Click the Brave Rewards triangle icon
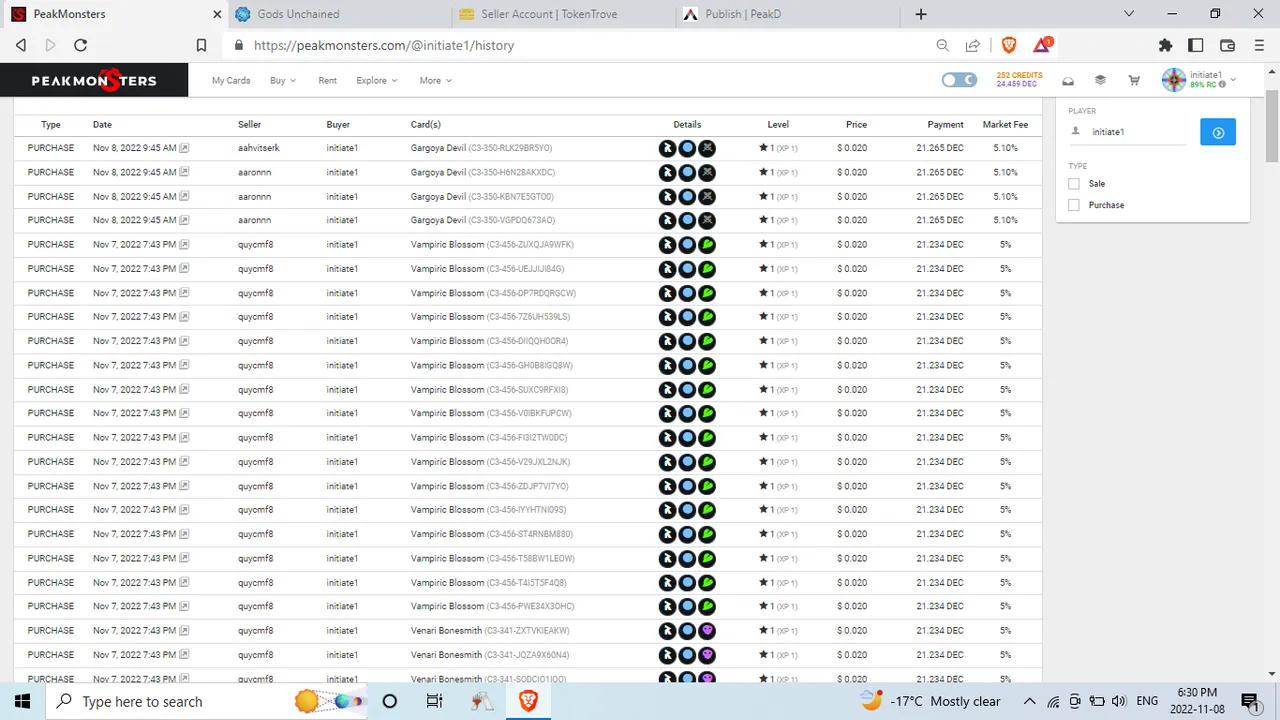The width and height of the screenshot is (1280, 720). (1042, 45)
